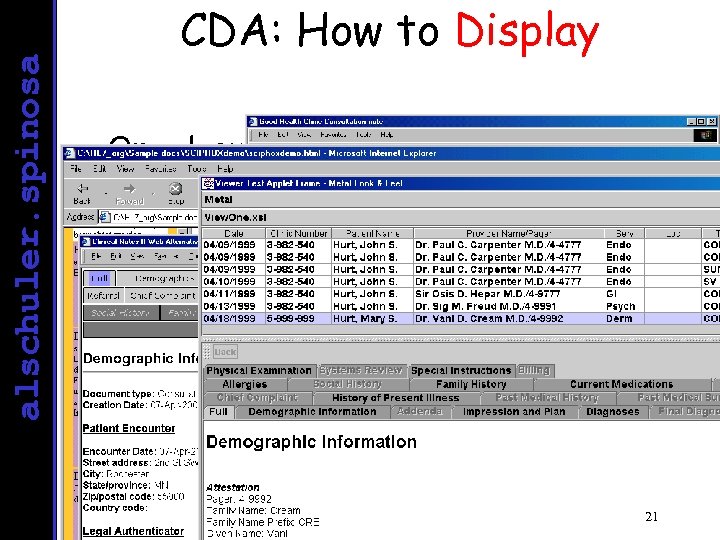Open Favorites menu in Internet Explorer window
Screen dimensions: 720x540
(x=161, y=169)
